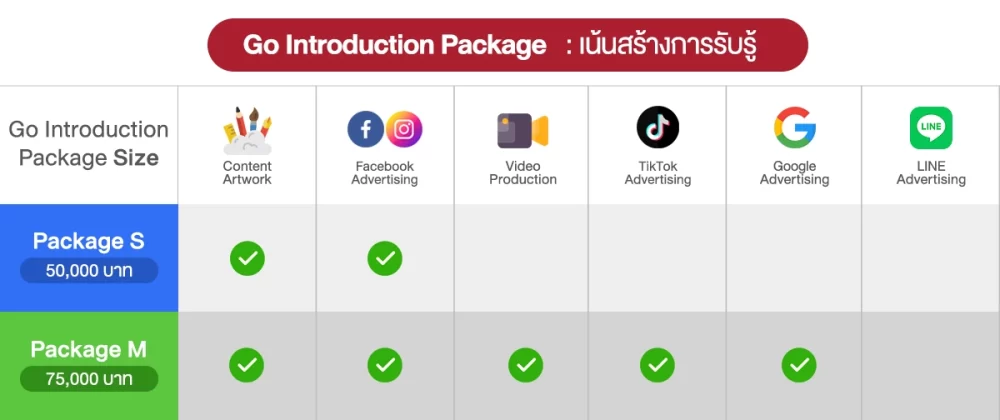Viewport: 1000px width, 420px height.
Task: Click the Video Production camera icon
Action: (522, 131)
